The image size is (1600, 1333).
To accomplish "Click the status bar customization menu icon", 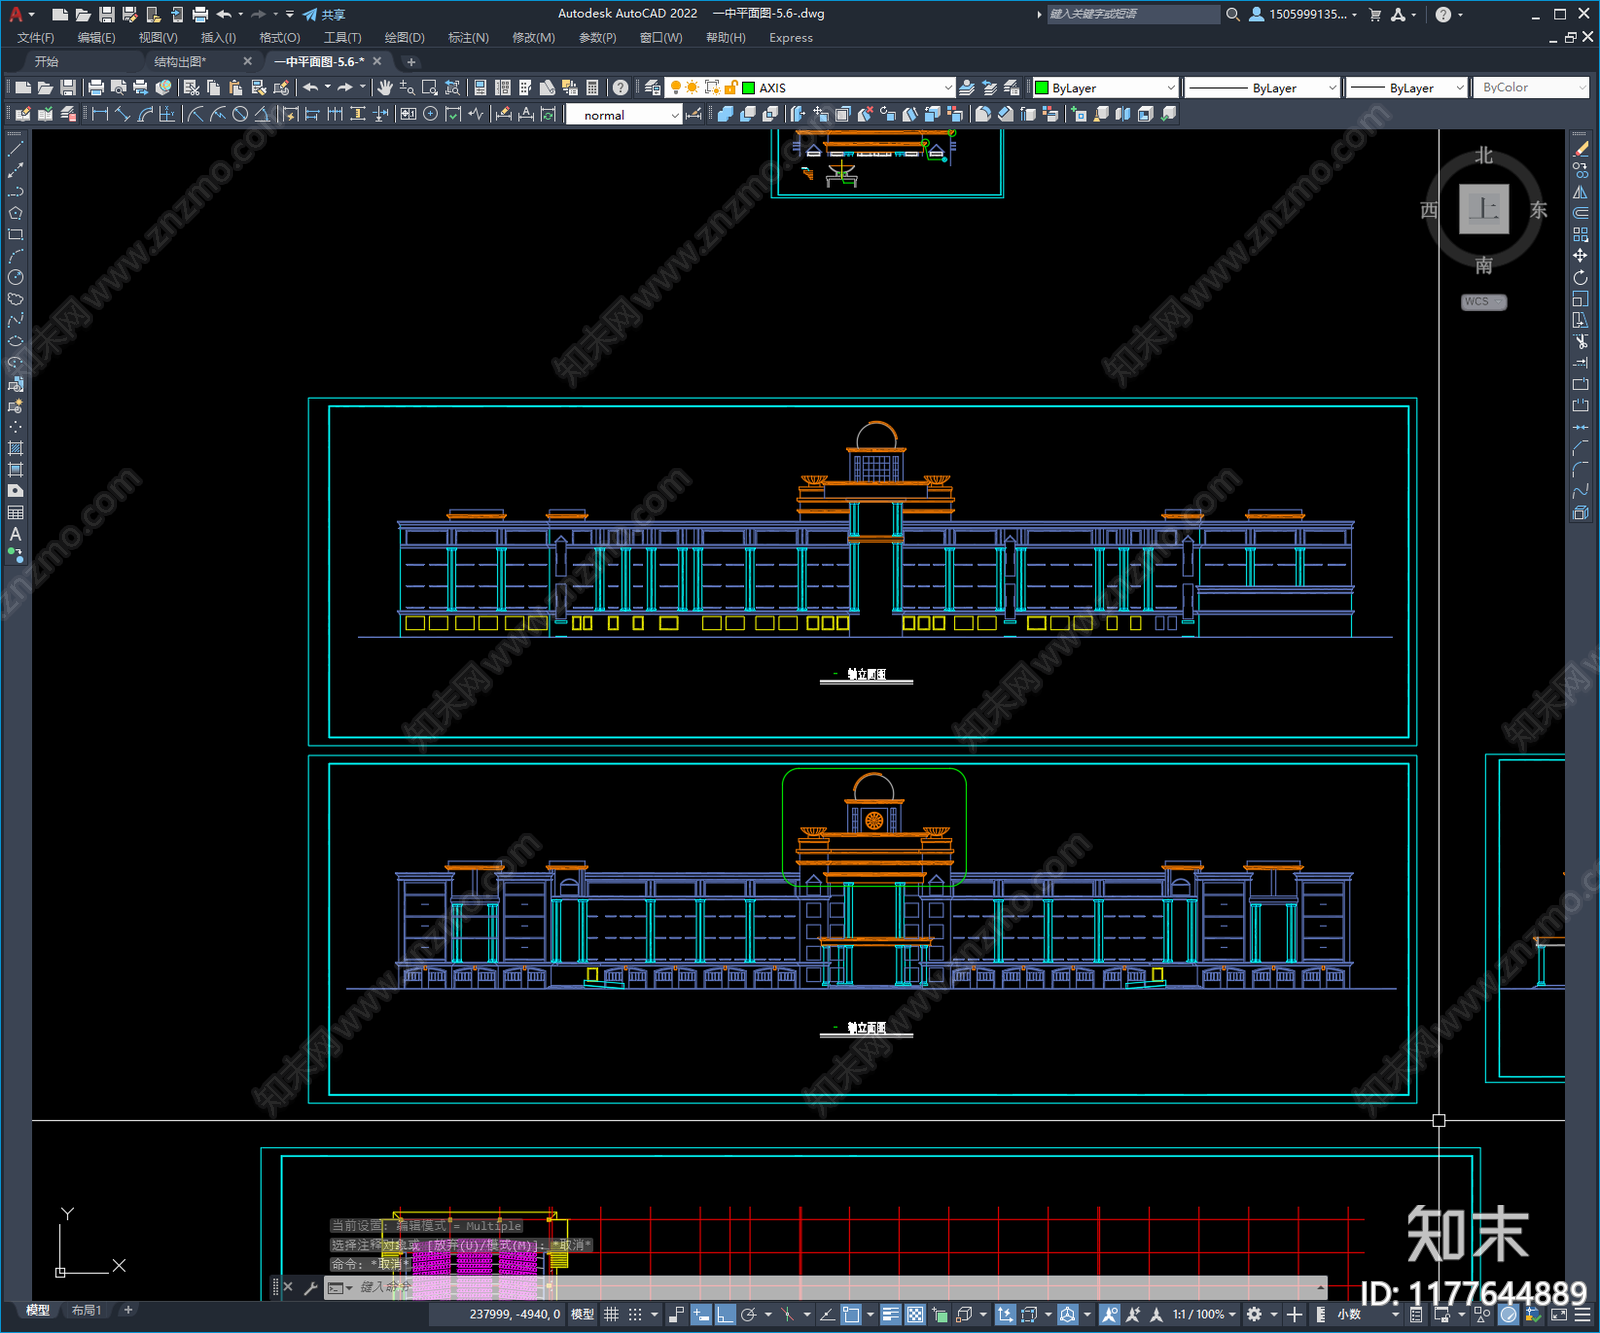I will point(1582,1314).
